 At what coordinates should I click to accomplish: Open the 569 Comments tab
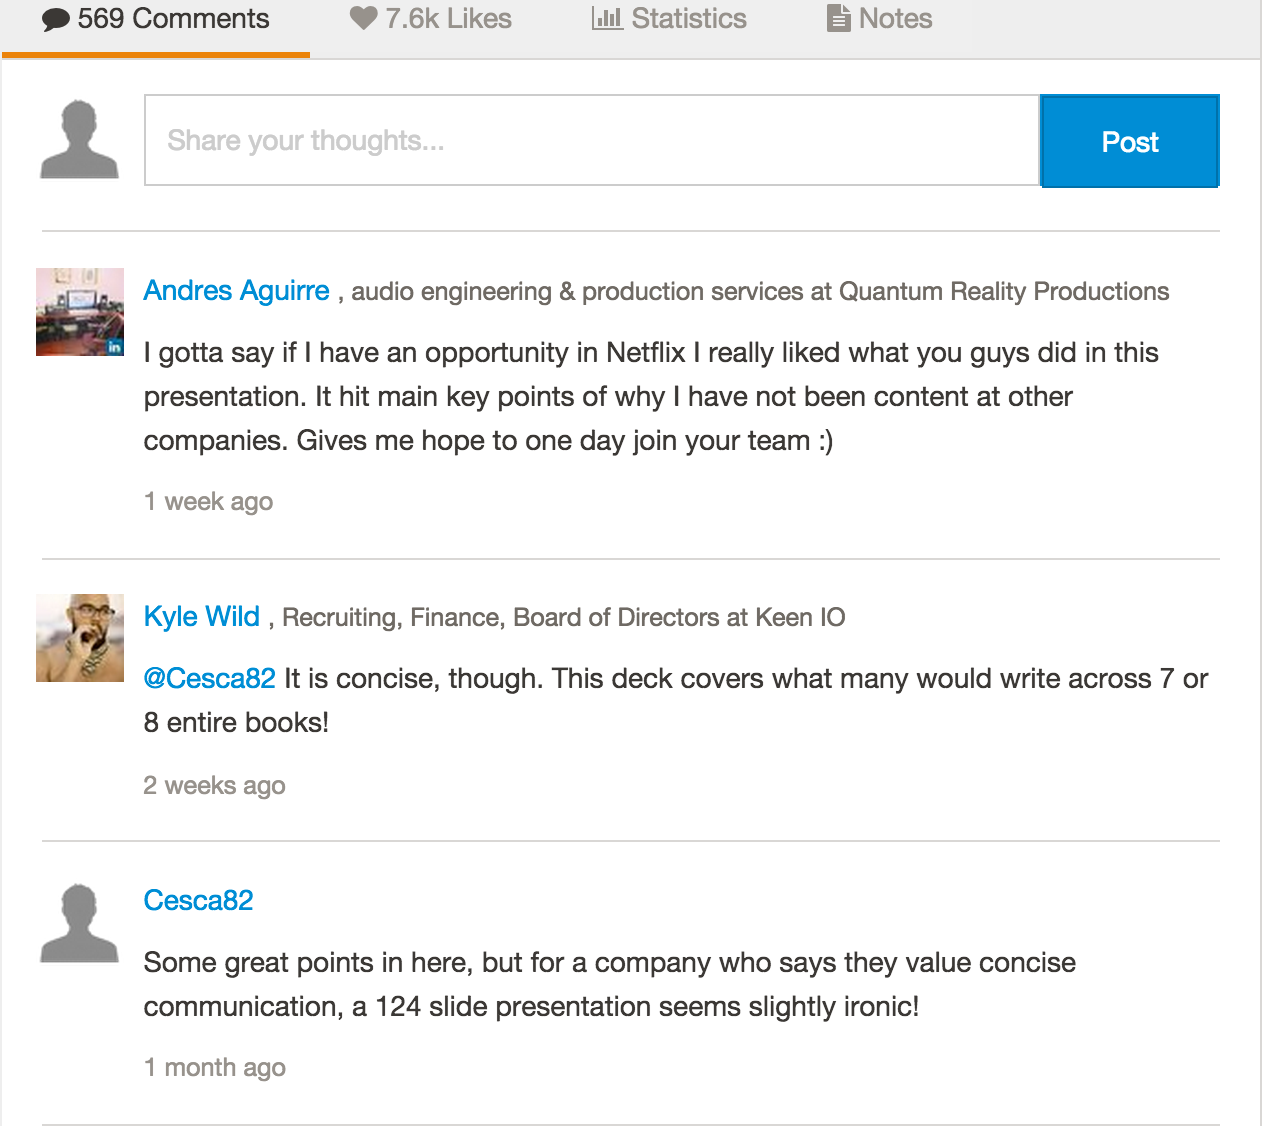click(156, 20)
